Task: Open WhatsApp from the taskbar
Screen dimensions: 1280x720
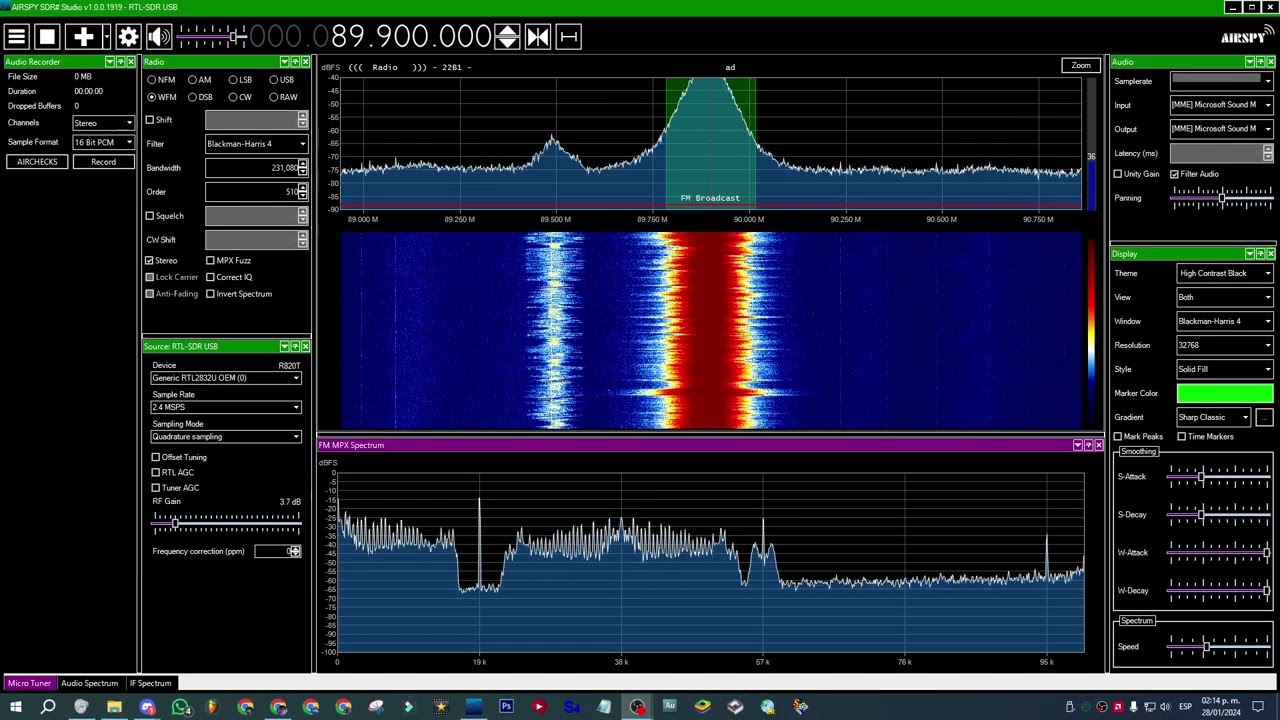Action: tap(180, 707)
